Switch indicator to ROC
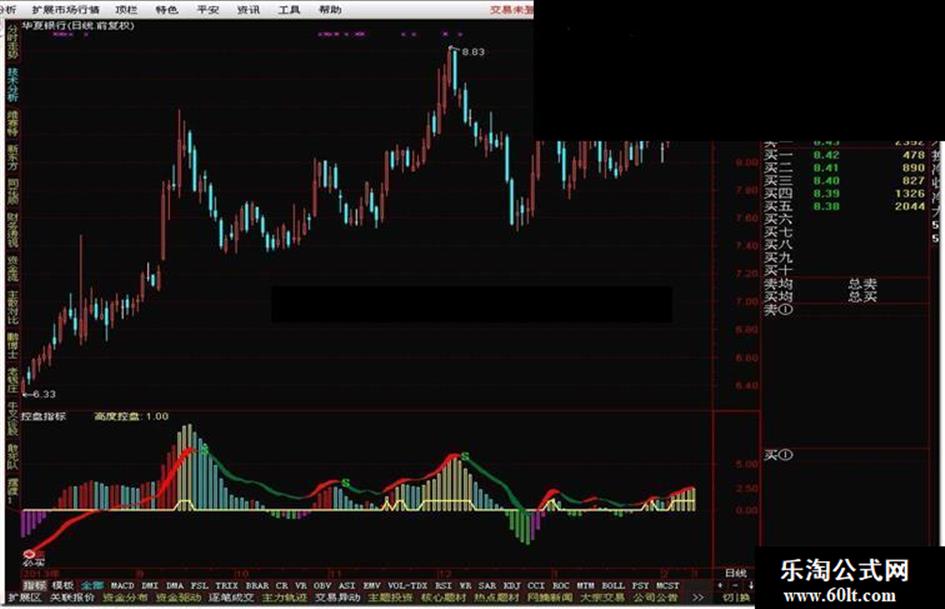Image resolution: width=945 pixels, height=609 pixels. tap(560, 585)
